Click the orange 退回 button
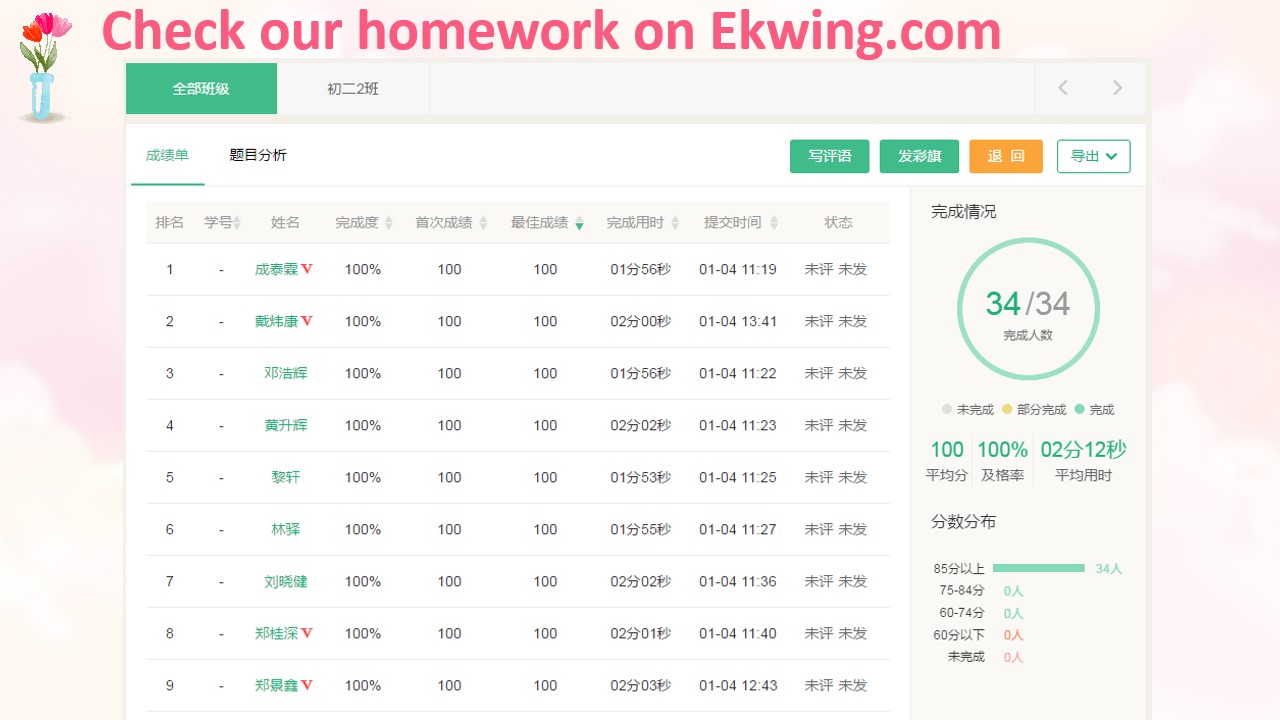The height and width of the screenshot is (720, 1280). (x=1006, y=156)
